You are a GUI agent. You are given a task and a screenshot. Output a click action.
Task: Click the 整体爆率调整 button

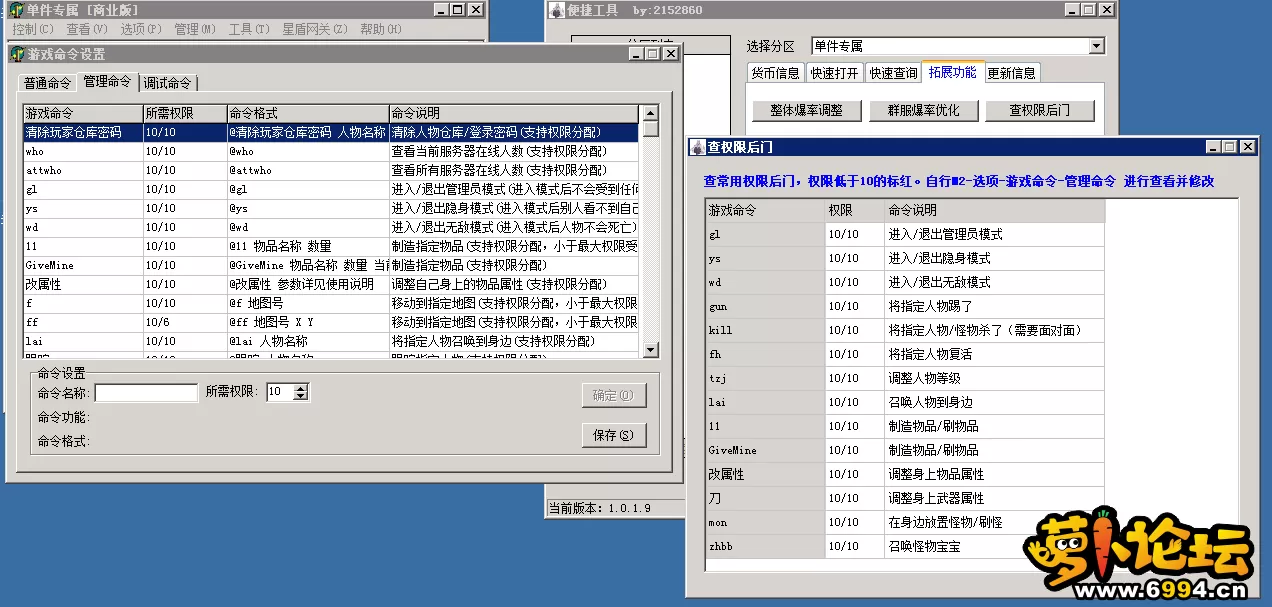pyautogui.click(x=806, y=110)
